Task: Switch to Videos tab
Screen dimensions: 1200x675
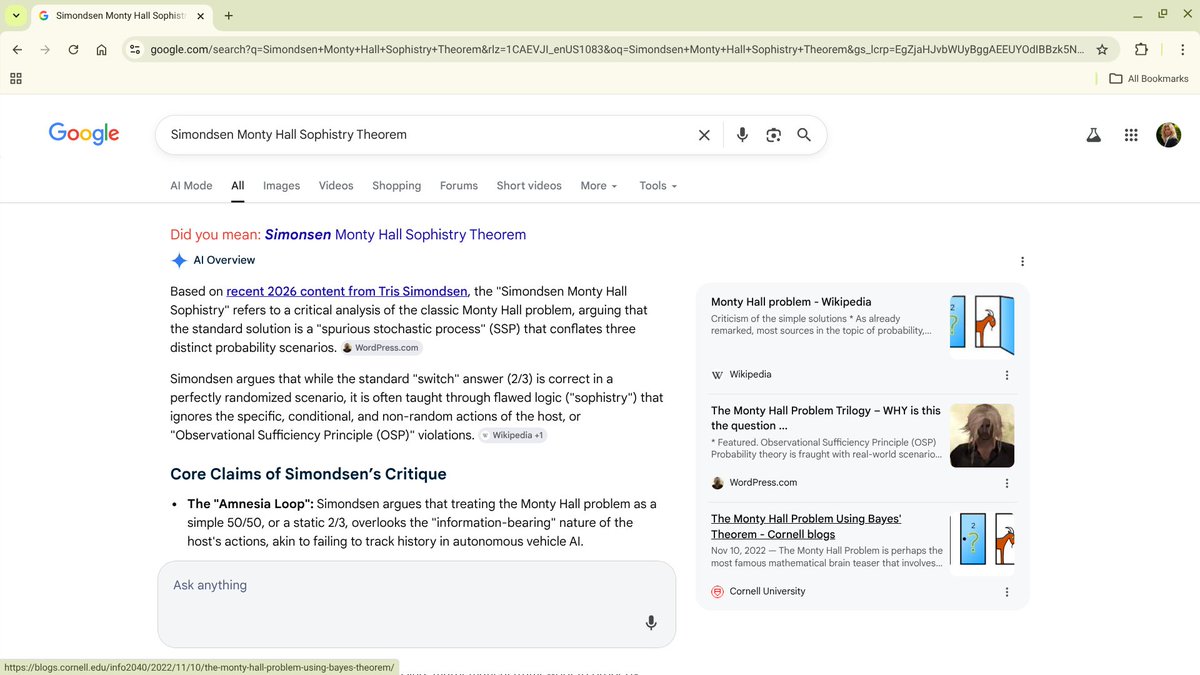Action: (x=336, y=186)
